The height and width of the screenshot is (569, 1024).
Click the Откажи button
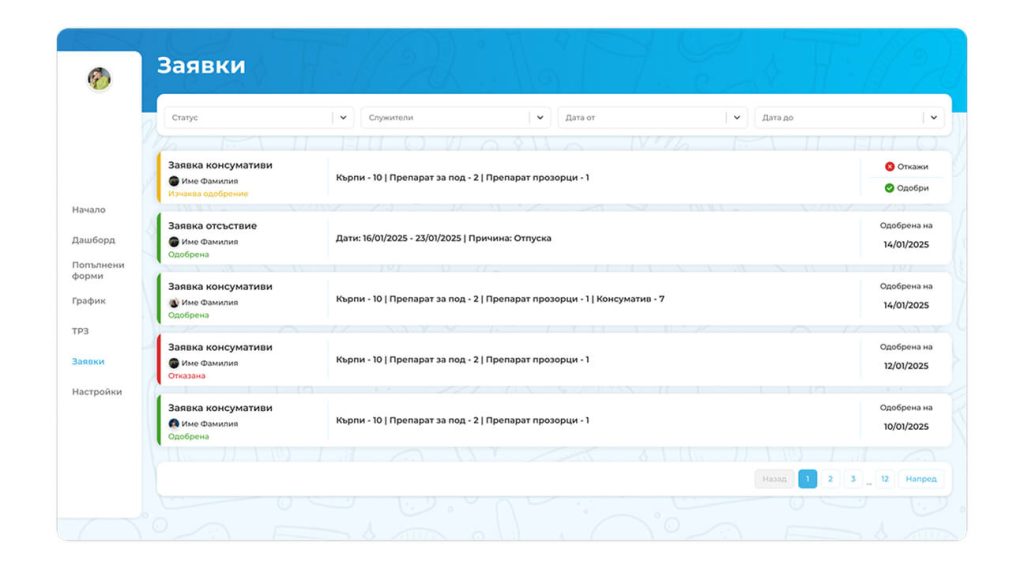pyautogui.click(x=906, y=167)
